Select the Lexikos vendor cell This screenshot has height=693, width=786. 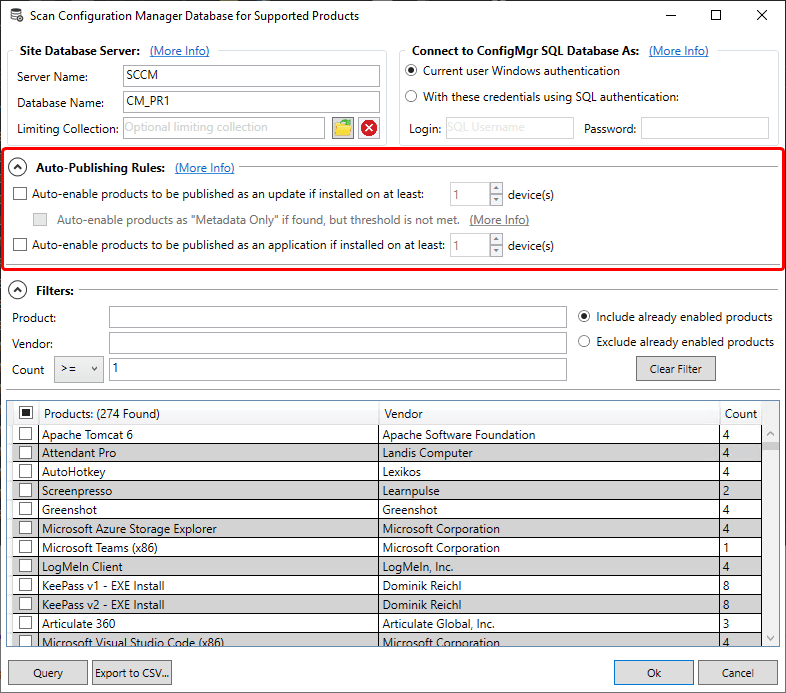(x=549, y=472)
